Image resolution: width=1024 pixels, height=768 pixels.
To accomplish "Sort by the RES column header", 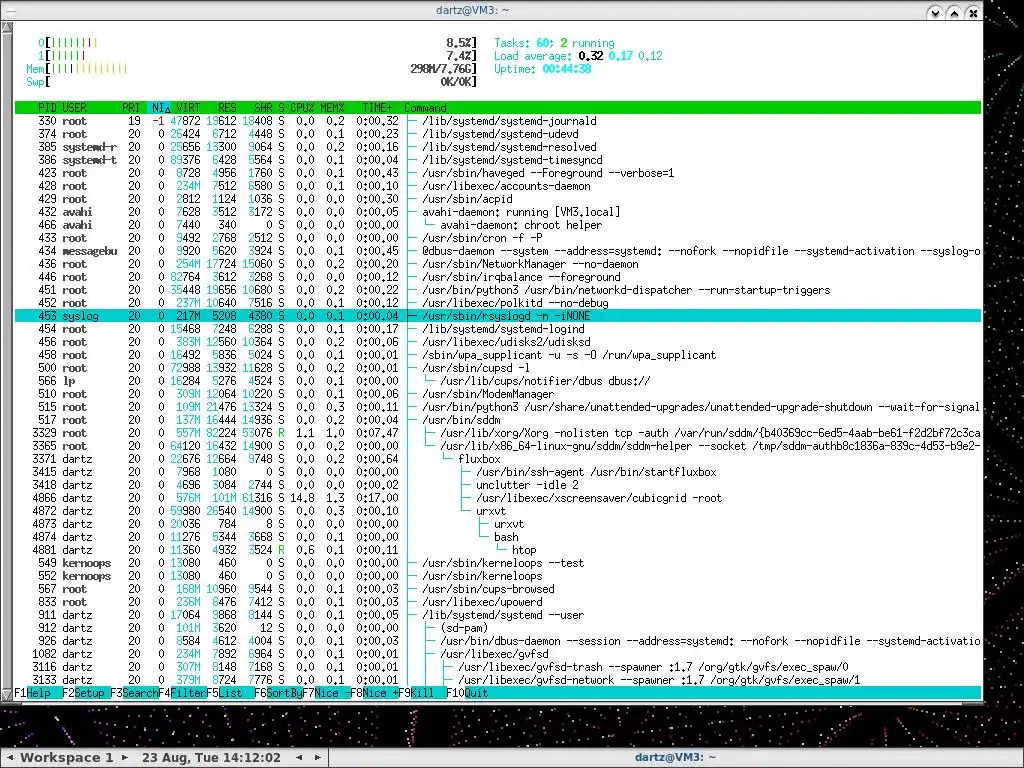I will [x=227, y=108].
